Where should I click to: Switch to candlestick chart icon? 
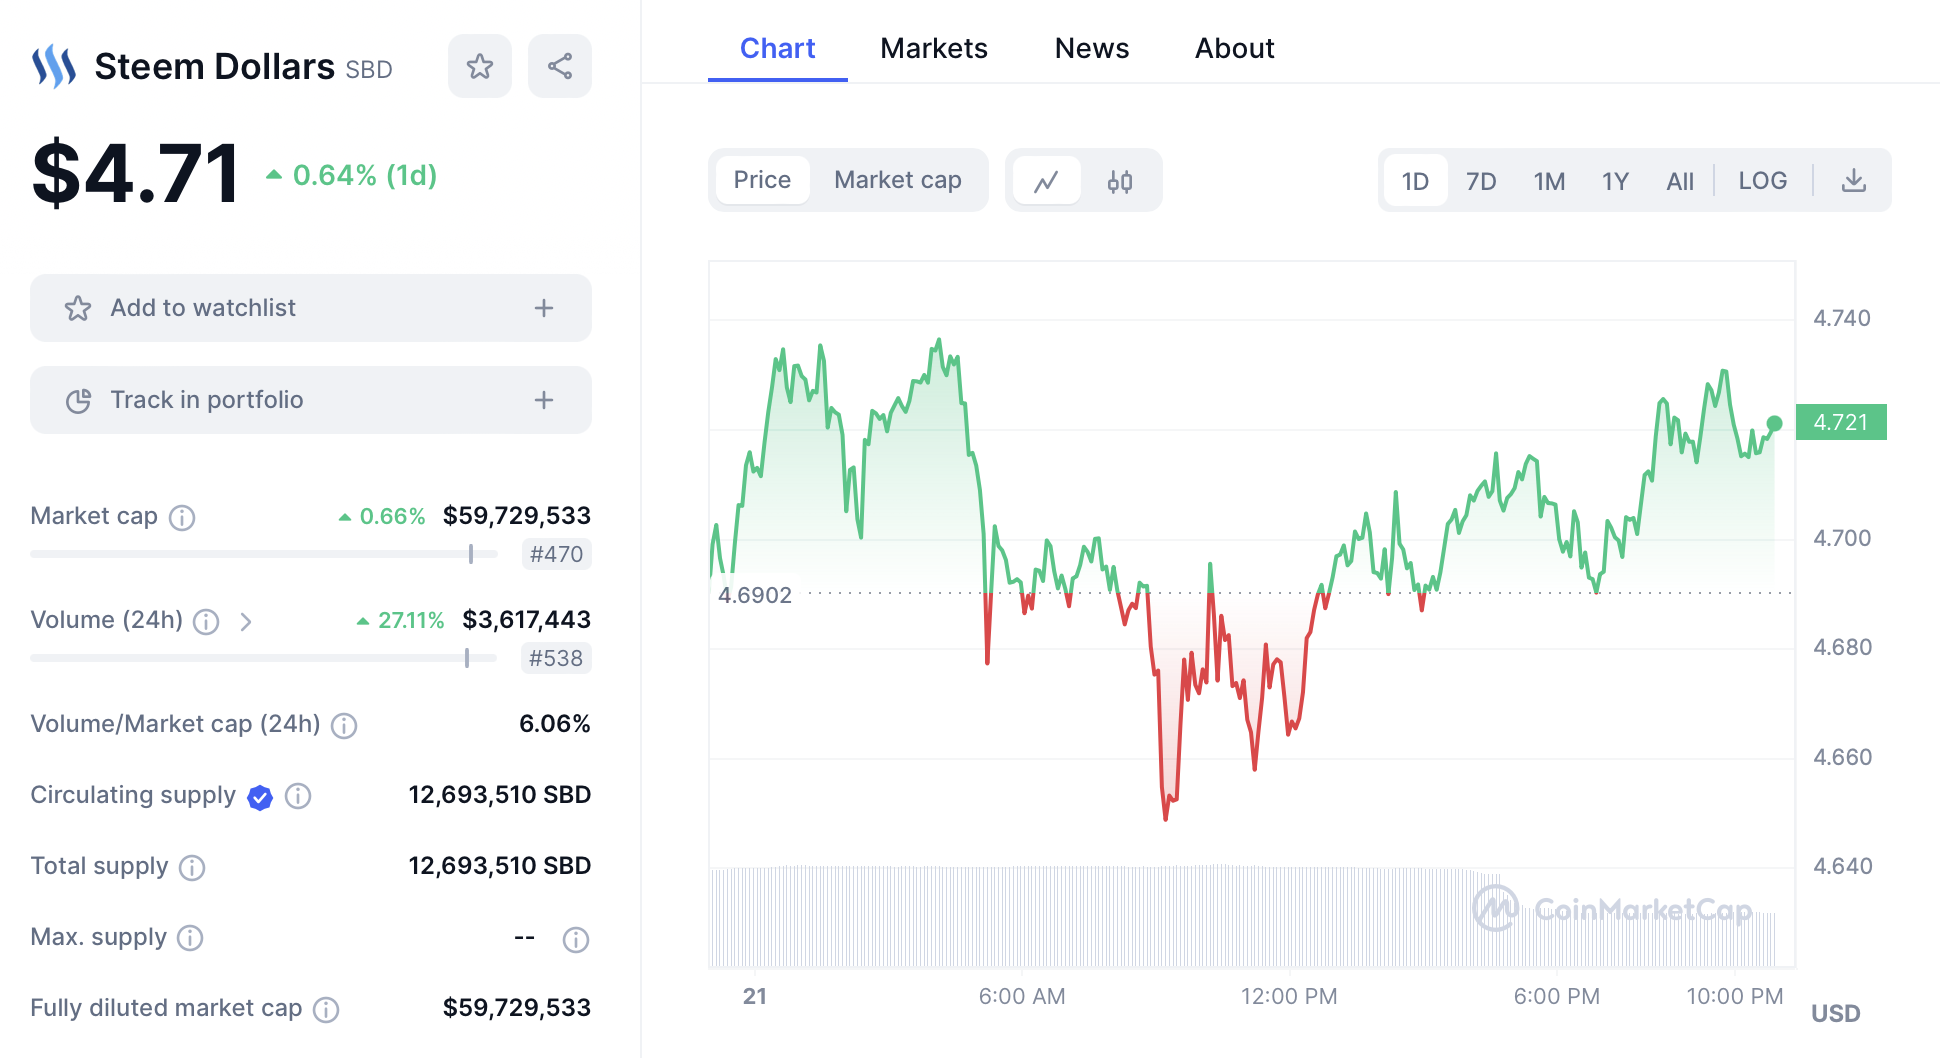[1120, 181]
